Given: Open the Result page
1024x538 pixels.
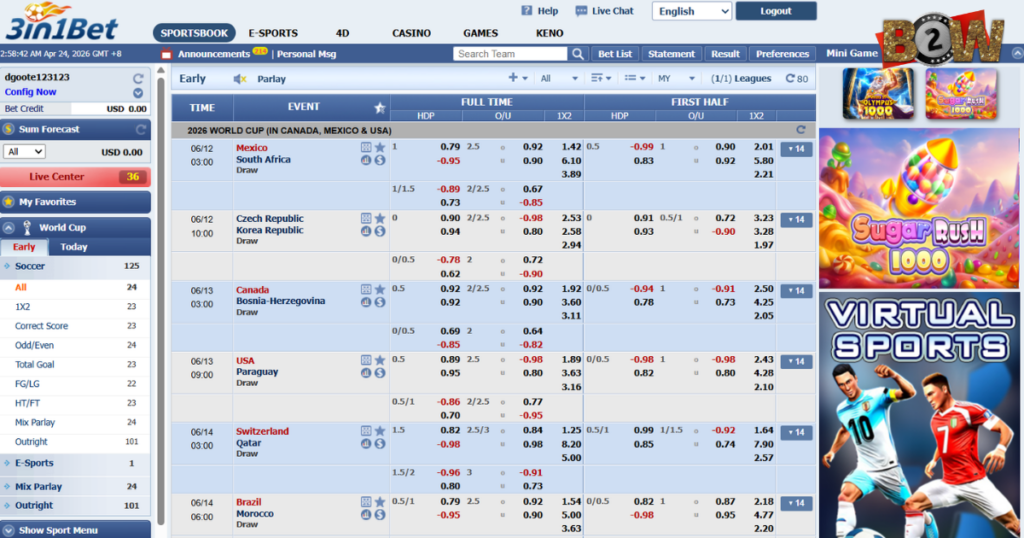Looking at the screenshot, I should [x=725, y=54].
